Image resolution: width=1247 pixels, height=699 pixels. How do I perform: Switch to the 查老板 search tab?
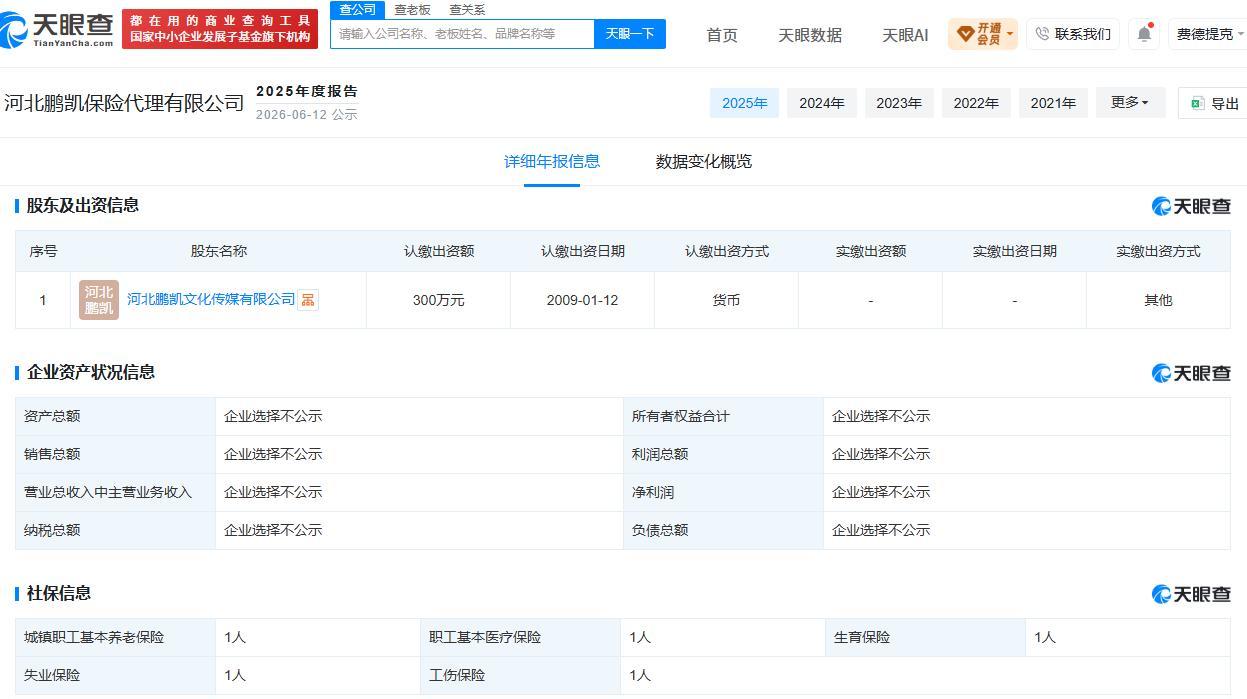tap(412, 10)
